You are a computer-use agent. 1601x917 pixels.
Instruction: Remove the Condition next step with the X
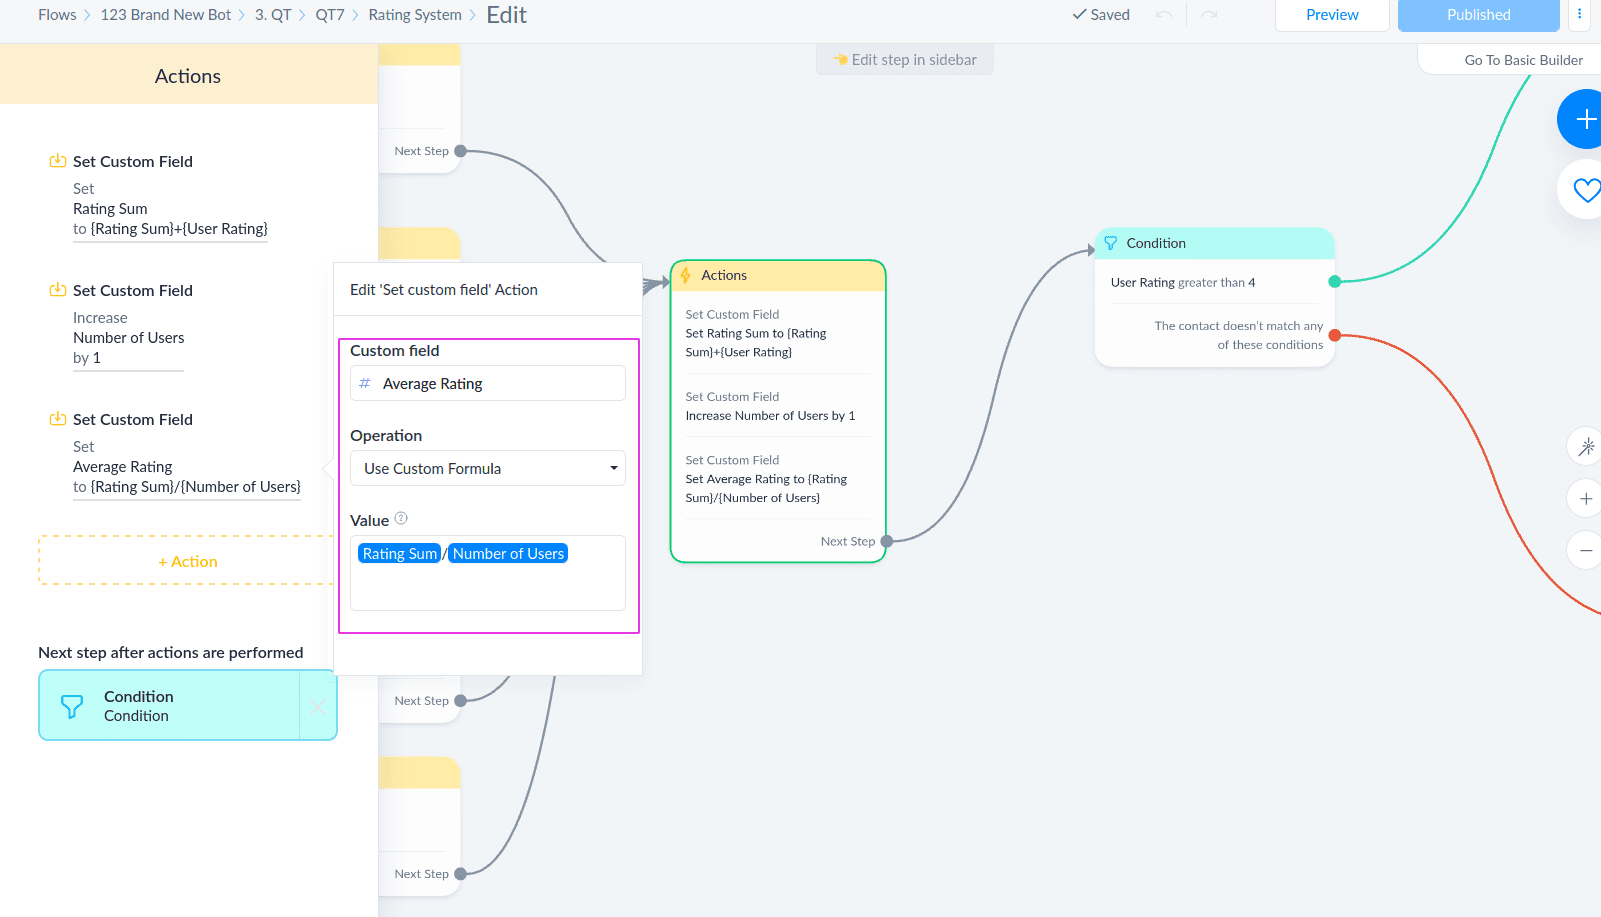(317, 705)
